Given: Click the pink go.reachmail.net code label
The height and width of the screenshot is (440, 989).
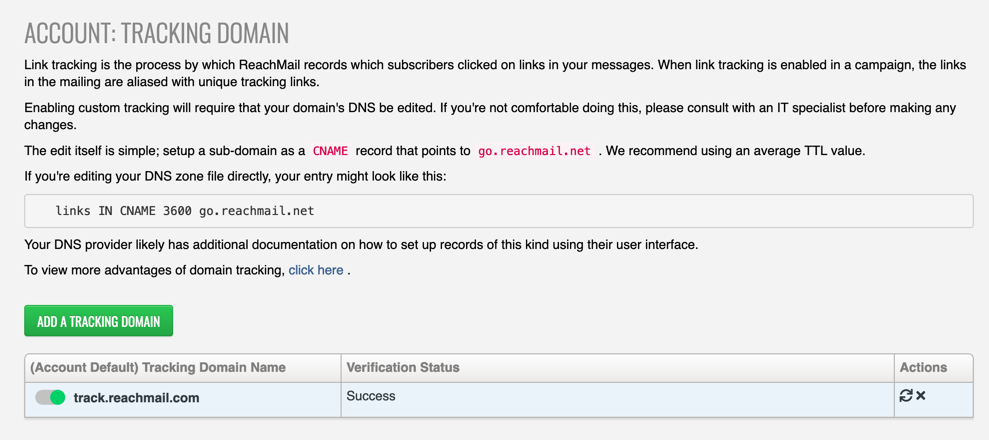Looking at the screenshot, I should tap(534, 151).
